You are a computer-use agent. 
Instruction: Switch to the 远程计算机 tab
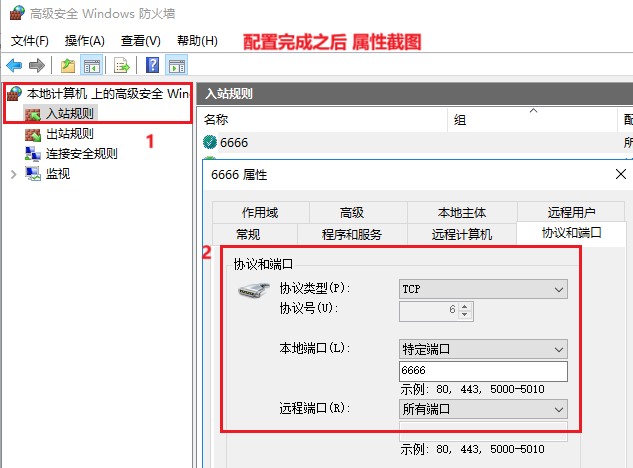(x=462, y=234)
